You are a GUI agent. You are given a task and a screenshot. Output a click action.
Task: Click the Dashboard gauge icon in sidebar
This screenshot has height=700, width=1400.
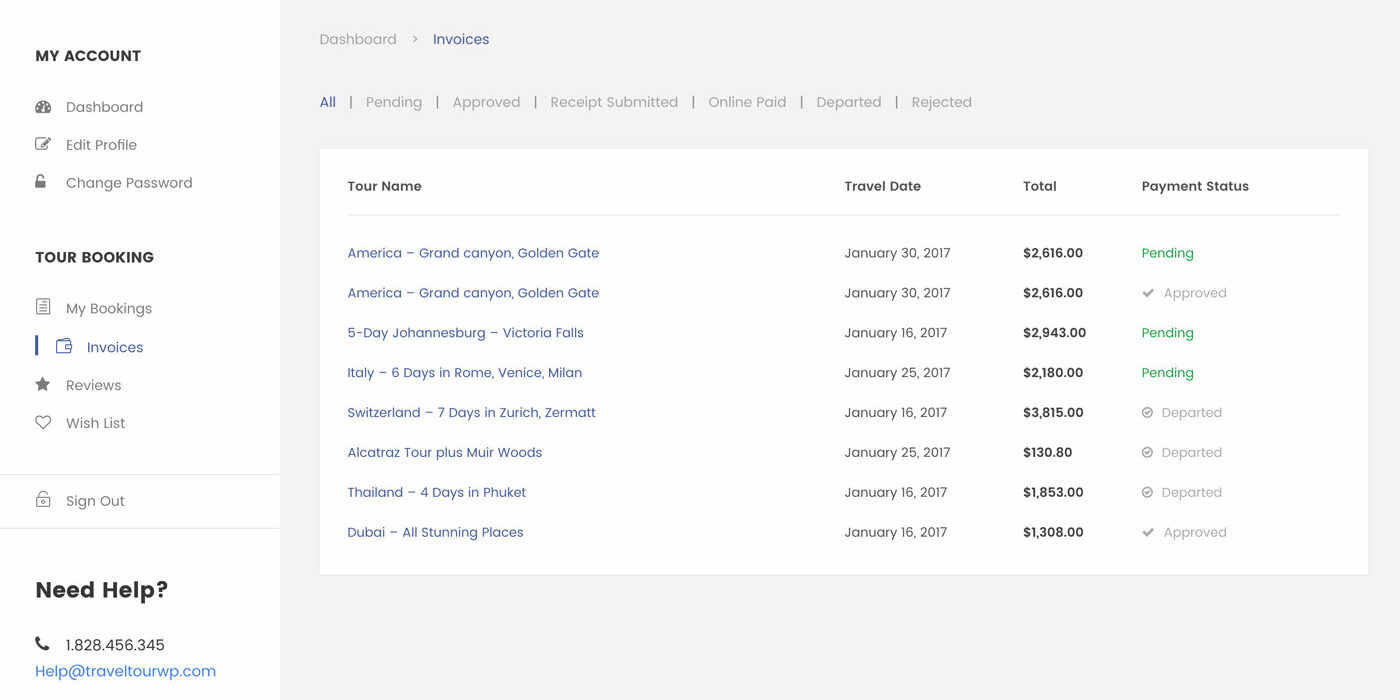[43, 107]
